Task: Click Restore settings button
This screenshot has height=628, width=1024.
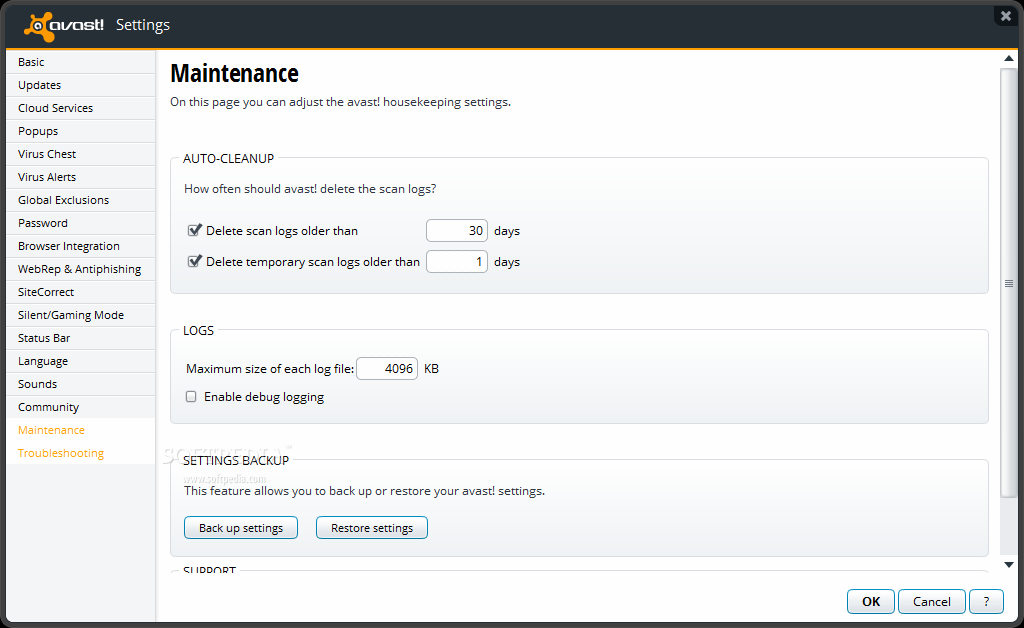Action: tap(372, 528)
